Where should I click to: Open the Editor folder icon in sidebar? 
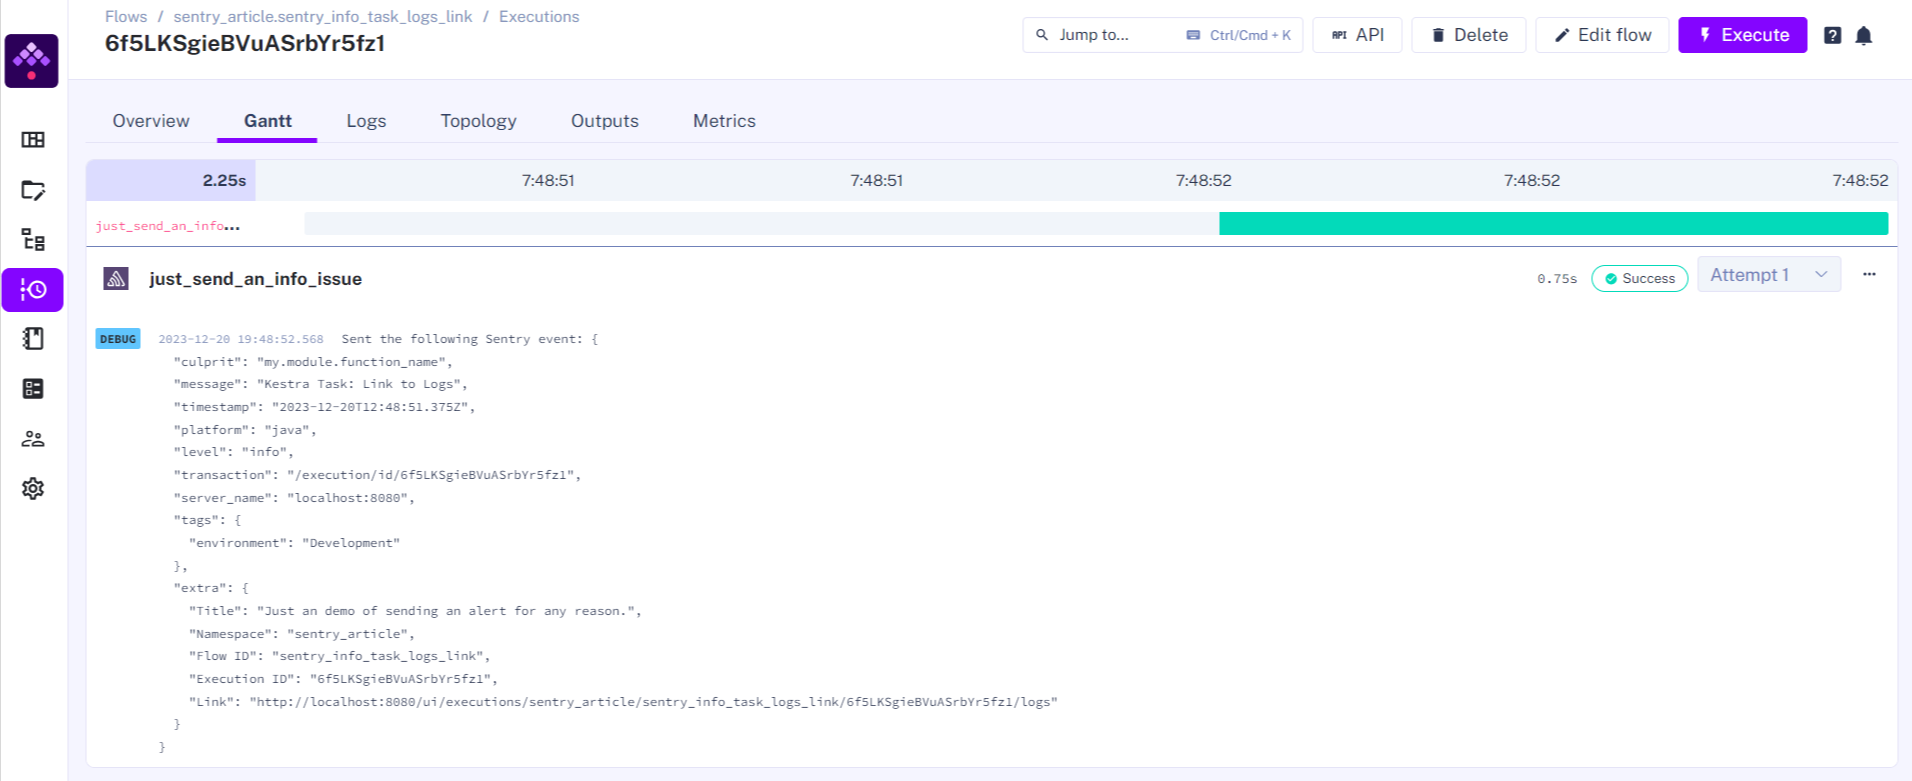[x=33, y=190]
